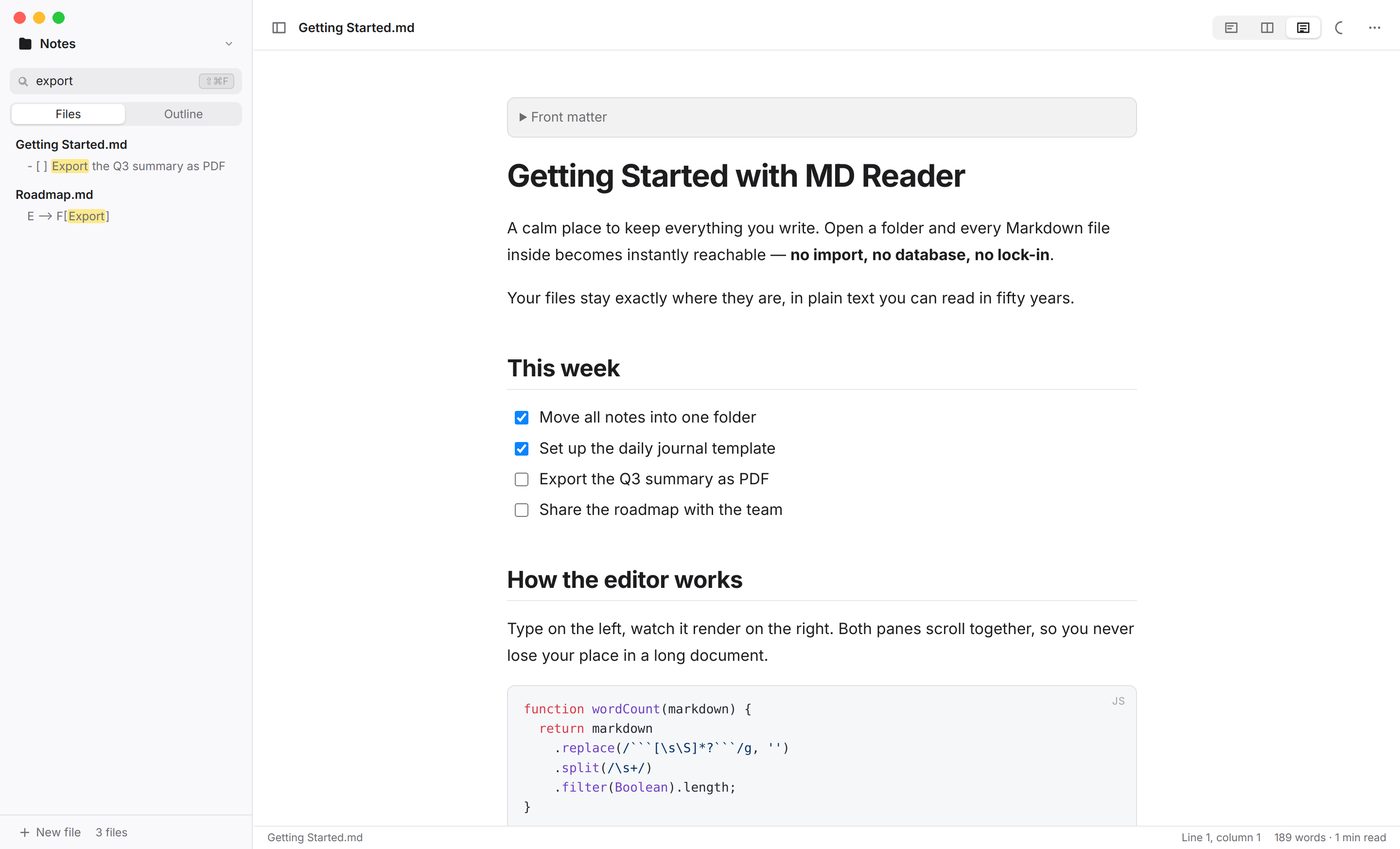The width and height of the screenshot is (1400, 849).
Task: Open Roadmap.md search result
Action: [54, 195]
